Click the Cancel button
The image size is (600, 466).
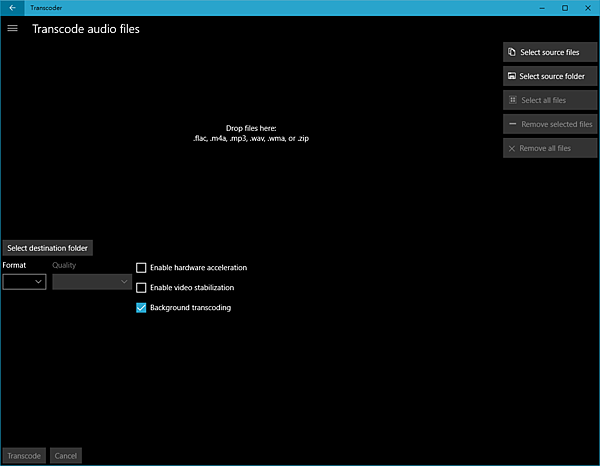click(65, 456)
